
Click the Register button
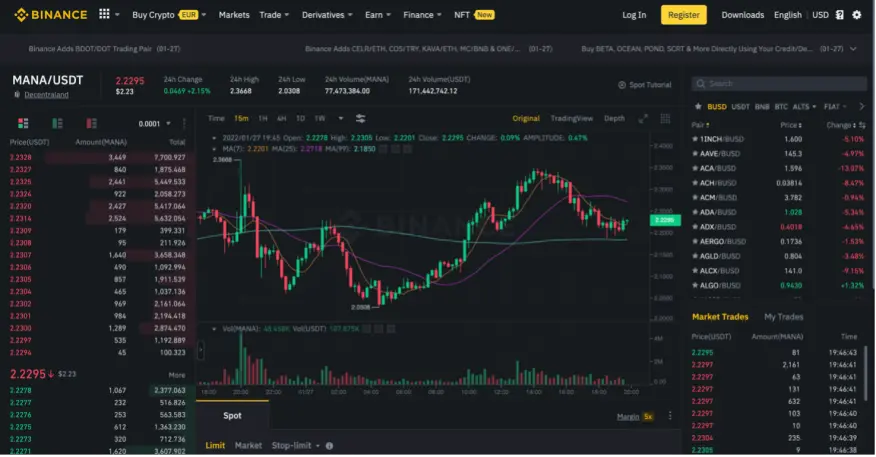click(x=683, y=15)
